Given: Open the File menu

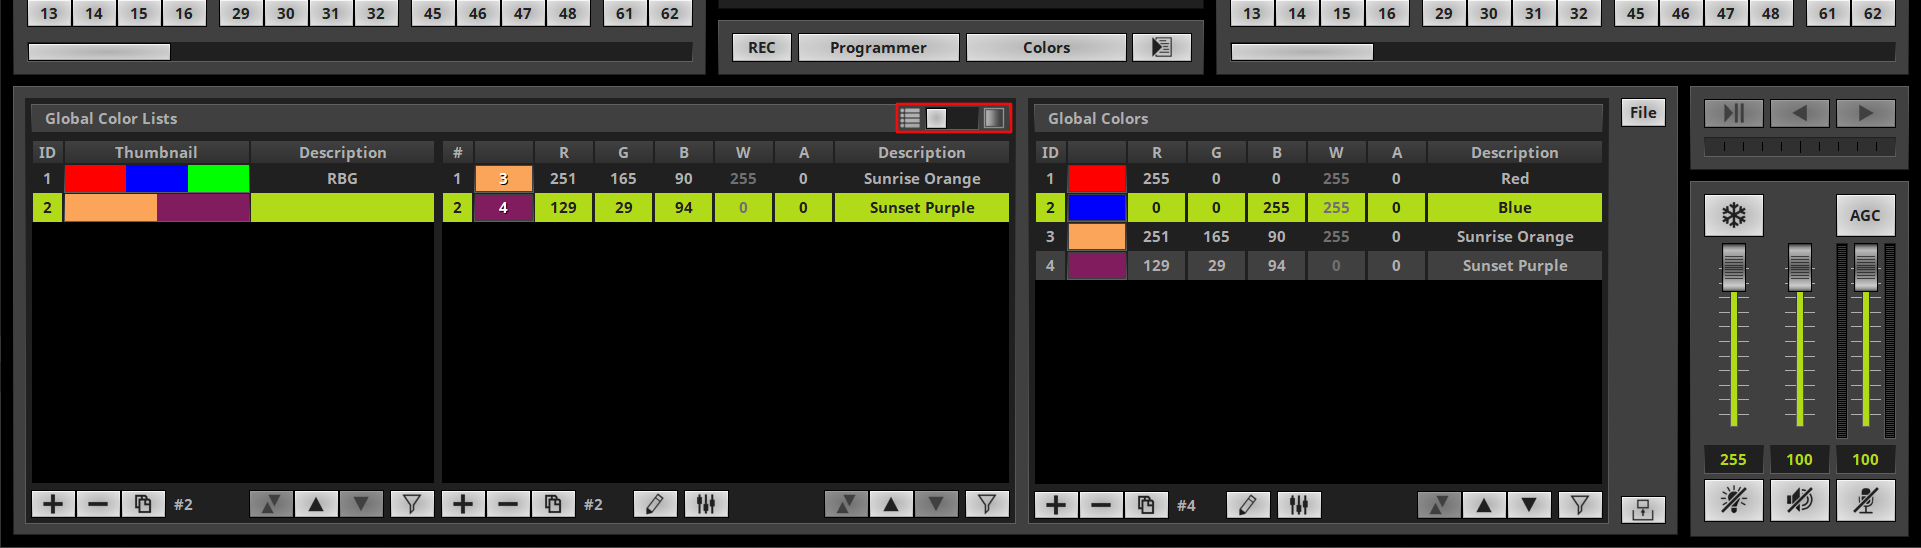Looking at the screenshot, I should [1643, 112].
